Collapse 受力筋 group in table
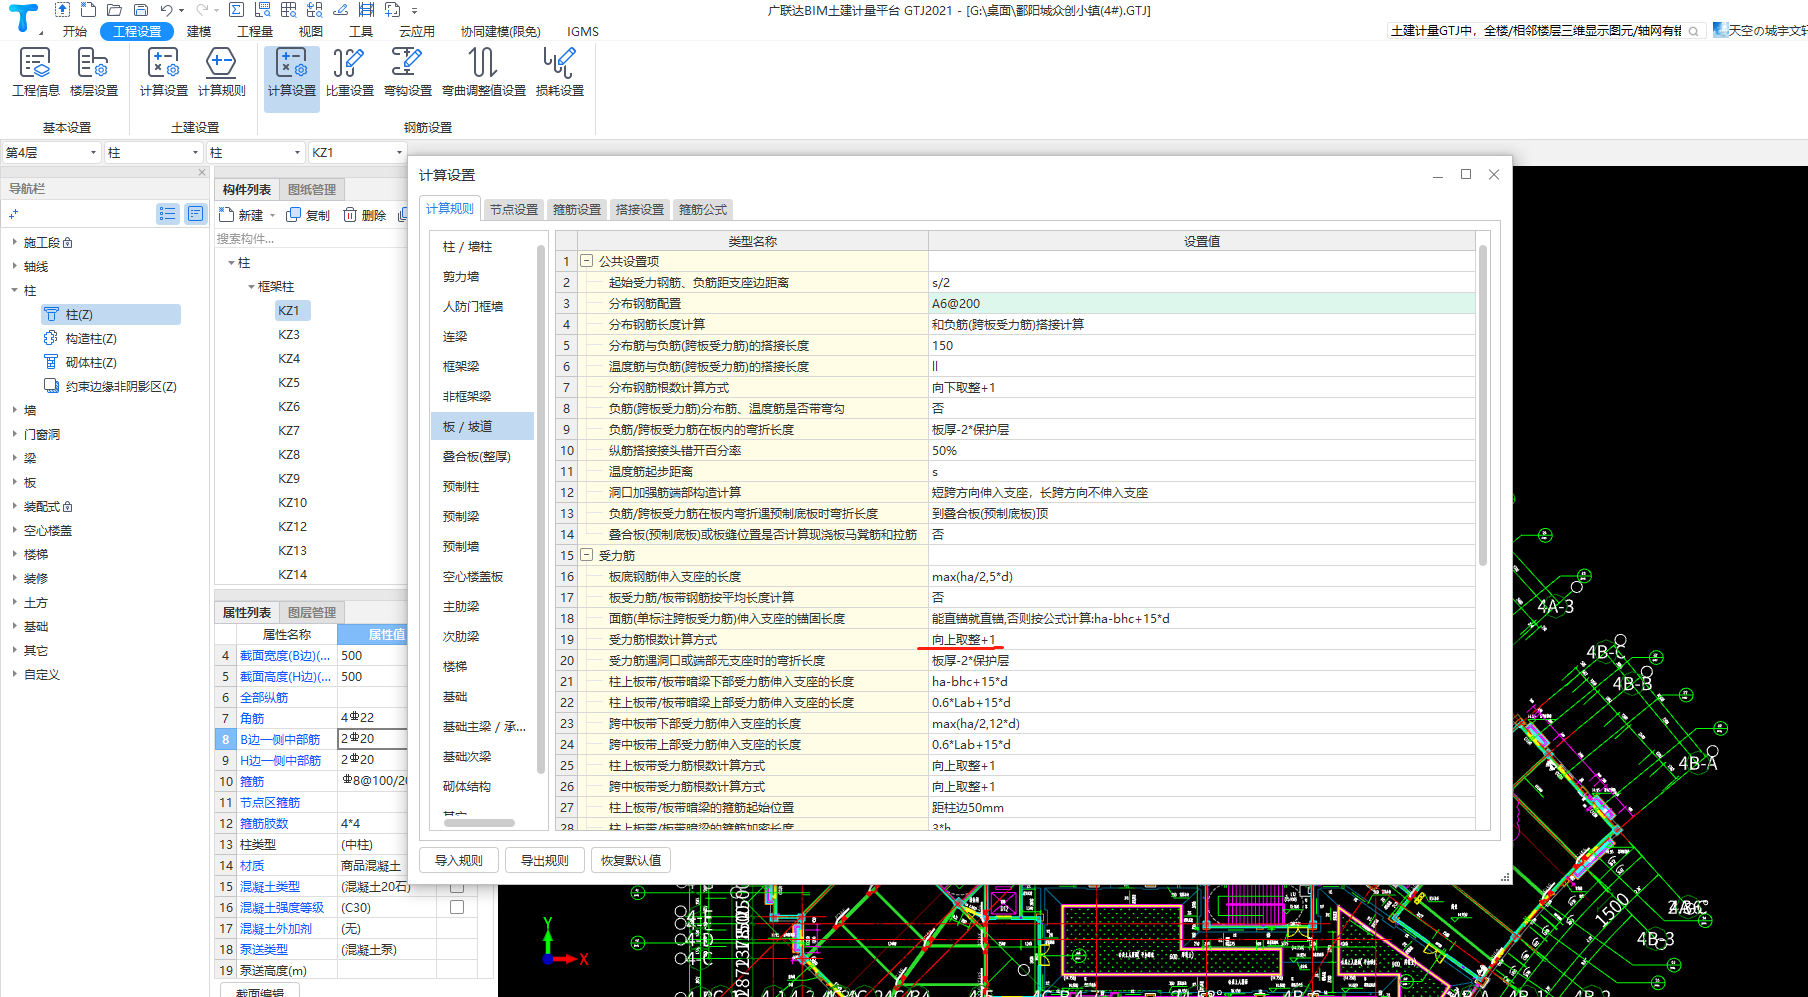The image size is (1808, 997). pos(587,555)
